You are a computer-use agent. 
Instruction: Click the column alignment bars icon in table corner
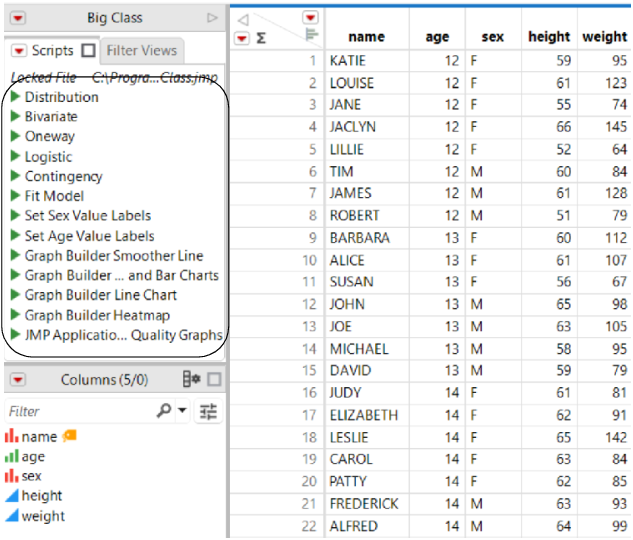tap(311, 35)
